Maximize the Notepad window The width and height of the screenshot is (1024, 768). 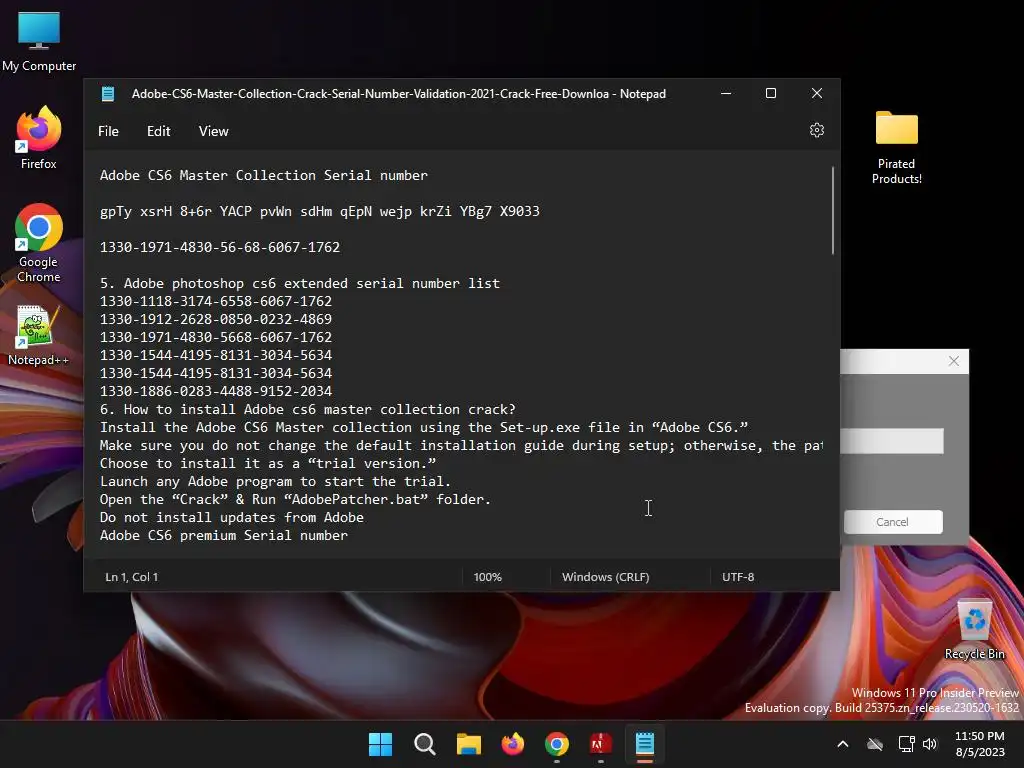(x=771, y=93)
